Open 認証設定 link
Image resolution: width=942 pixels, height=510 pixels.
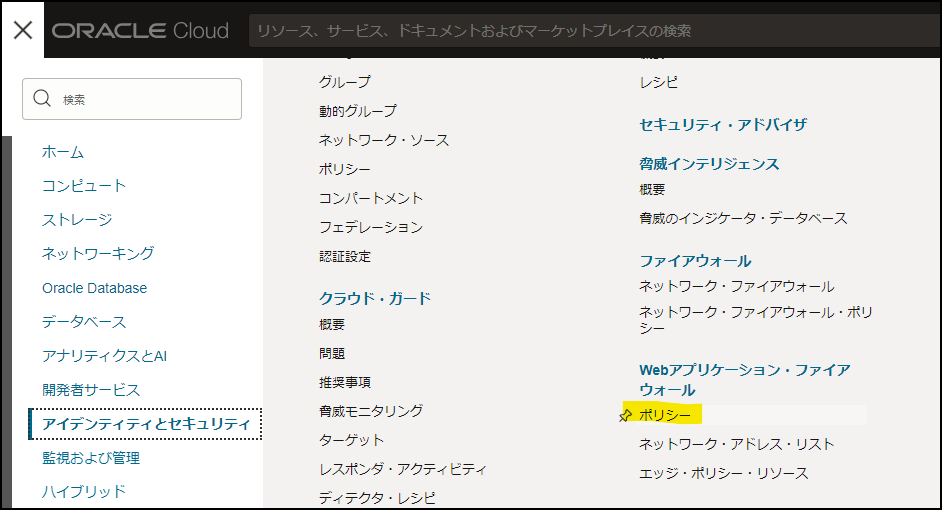pos(345,257)
